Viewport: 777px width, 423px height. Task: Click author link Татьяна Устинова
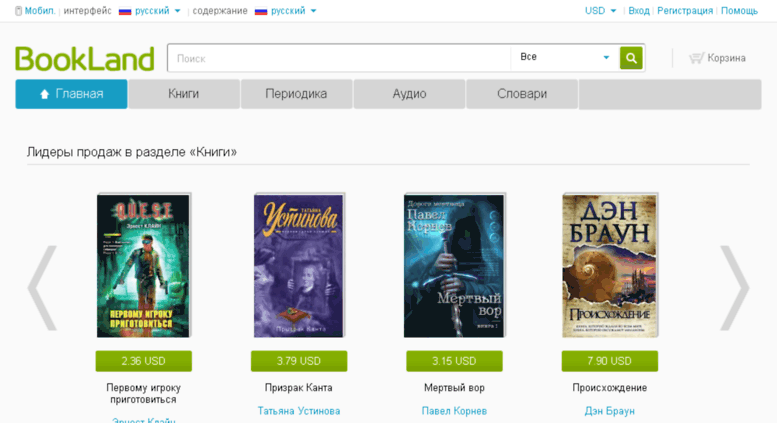tap(299, 411)
